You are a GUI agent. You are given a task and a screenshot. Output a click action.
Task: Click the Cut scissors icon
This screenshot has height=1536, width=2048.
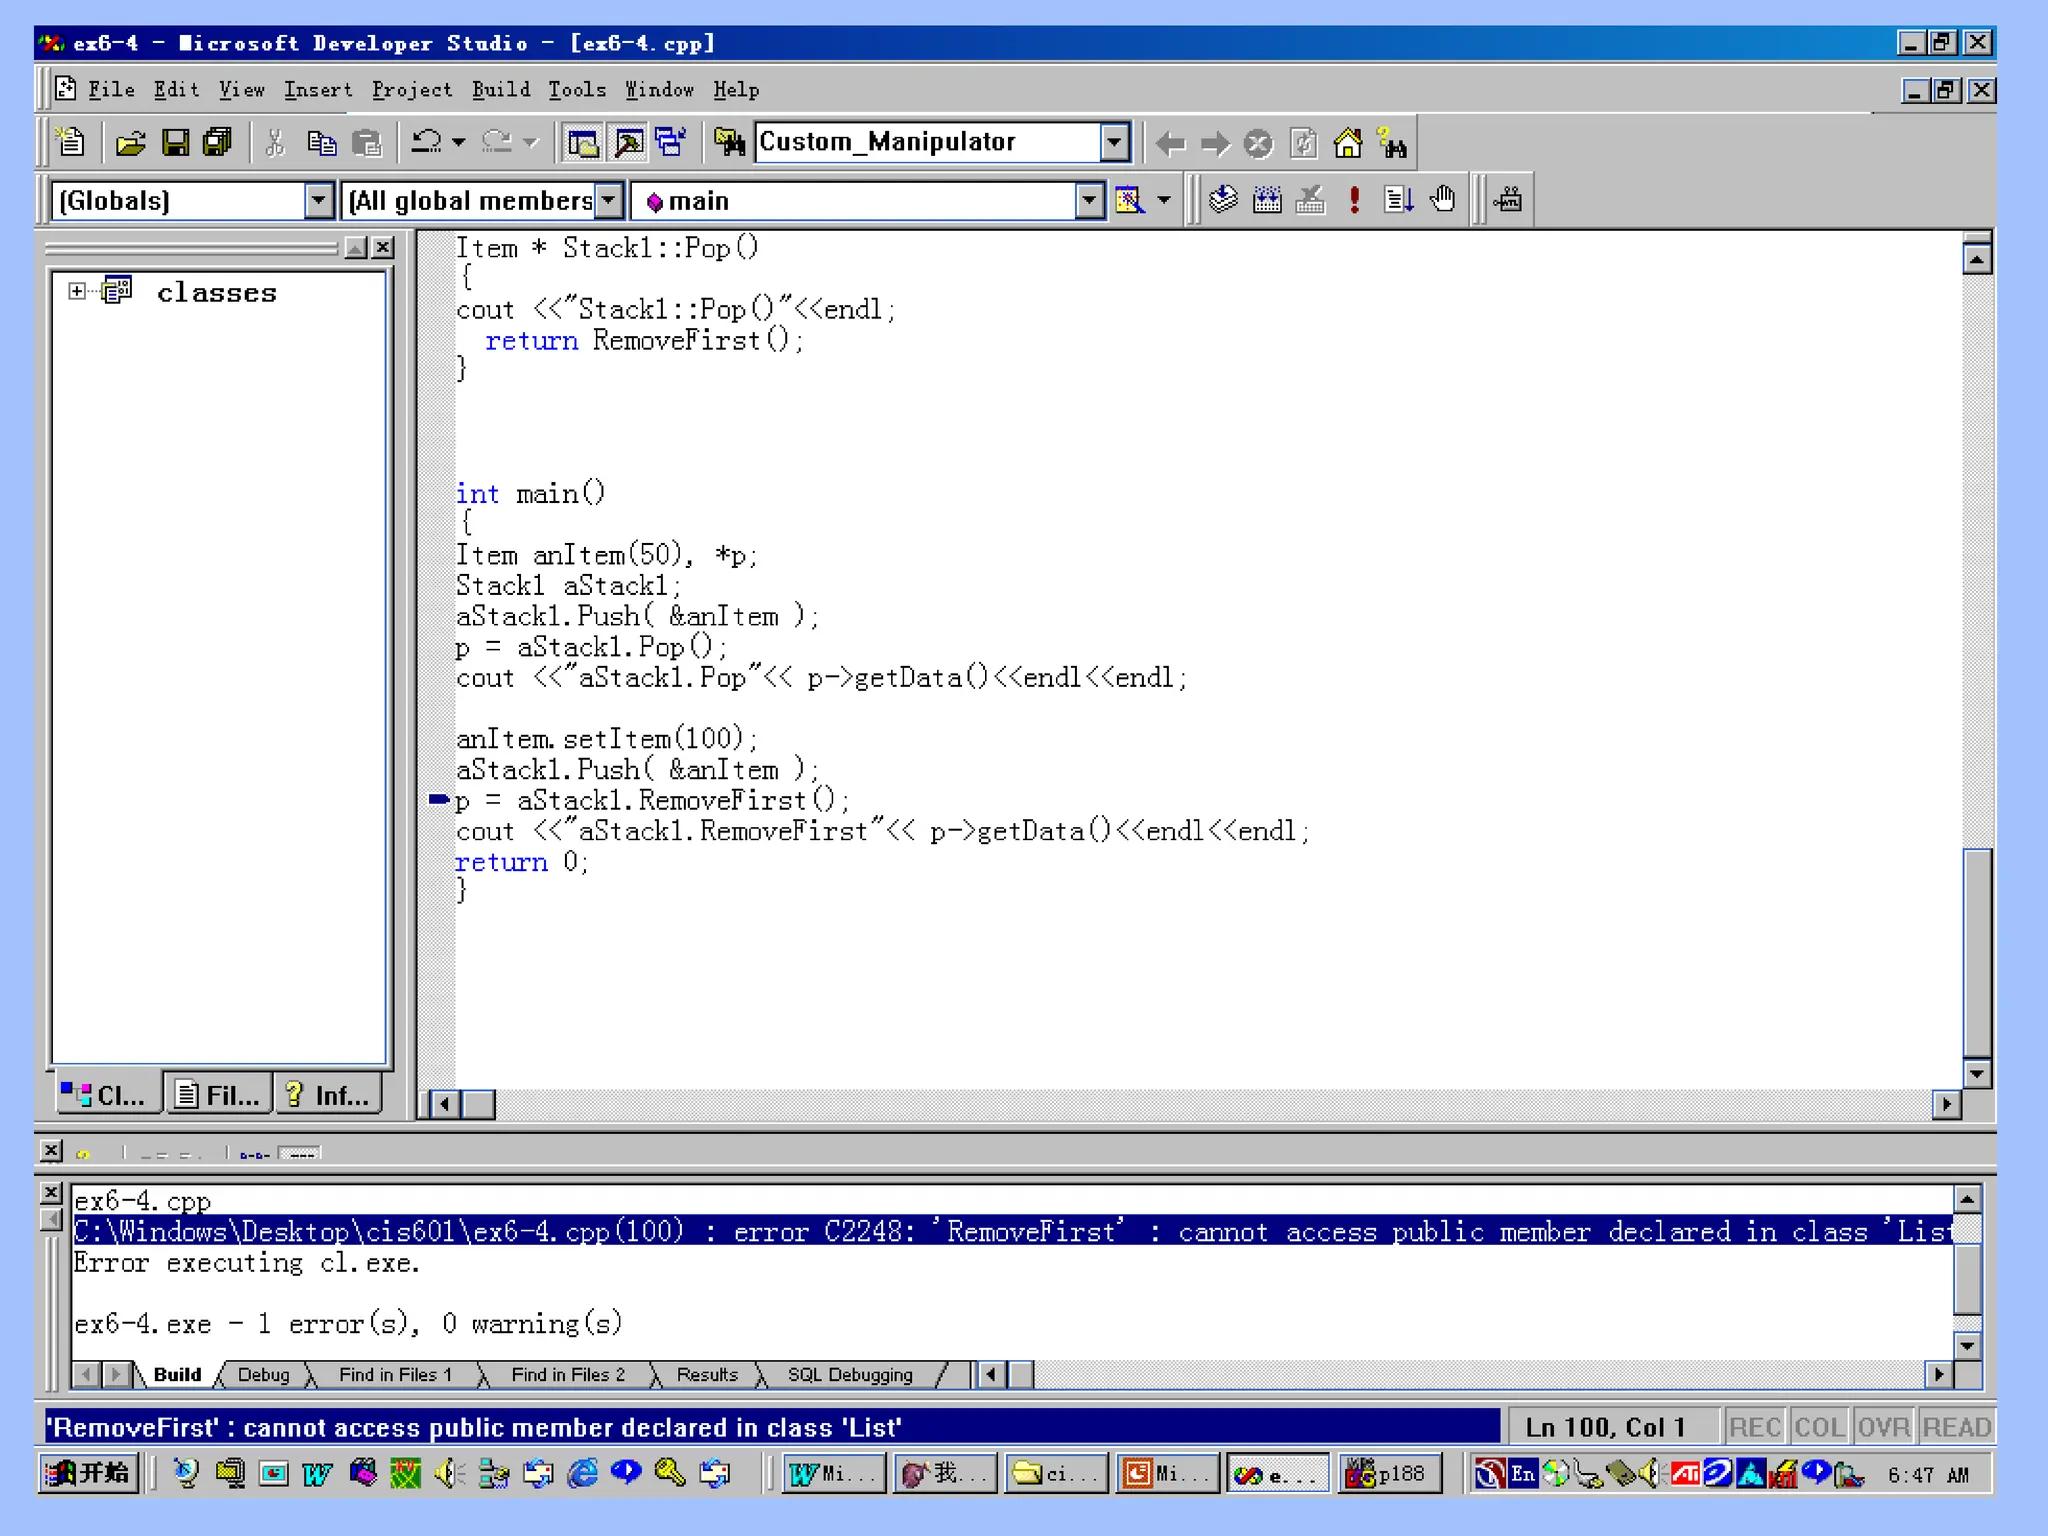pyautogui.click(x=275, y=143)
